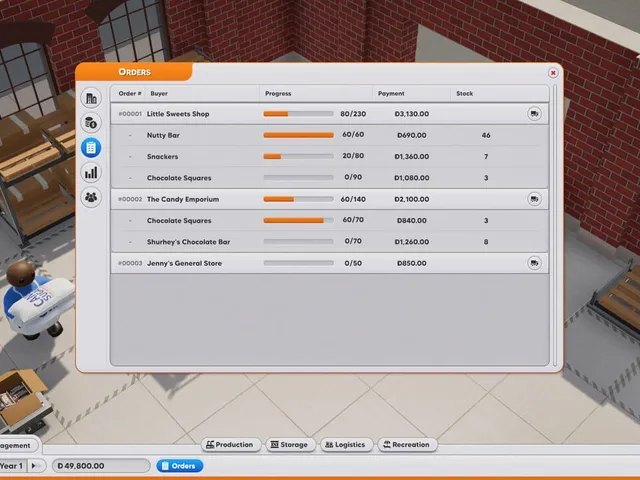The height and width of the screenshot is (480, 640).
Task: Click the Progress column header
Action: click(278, 93)
